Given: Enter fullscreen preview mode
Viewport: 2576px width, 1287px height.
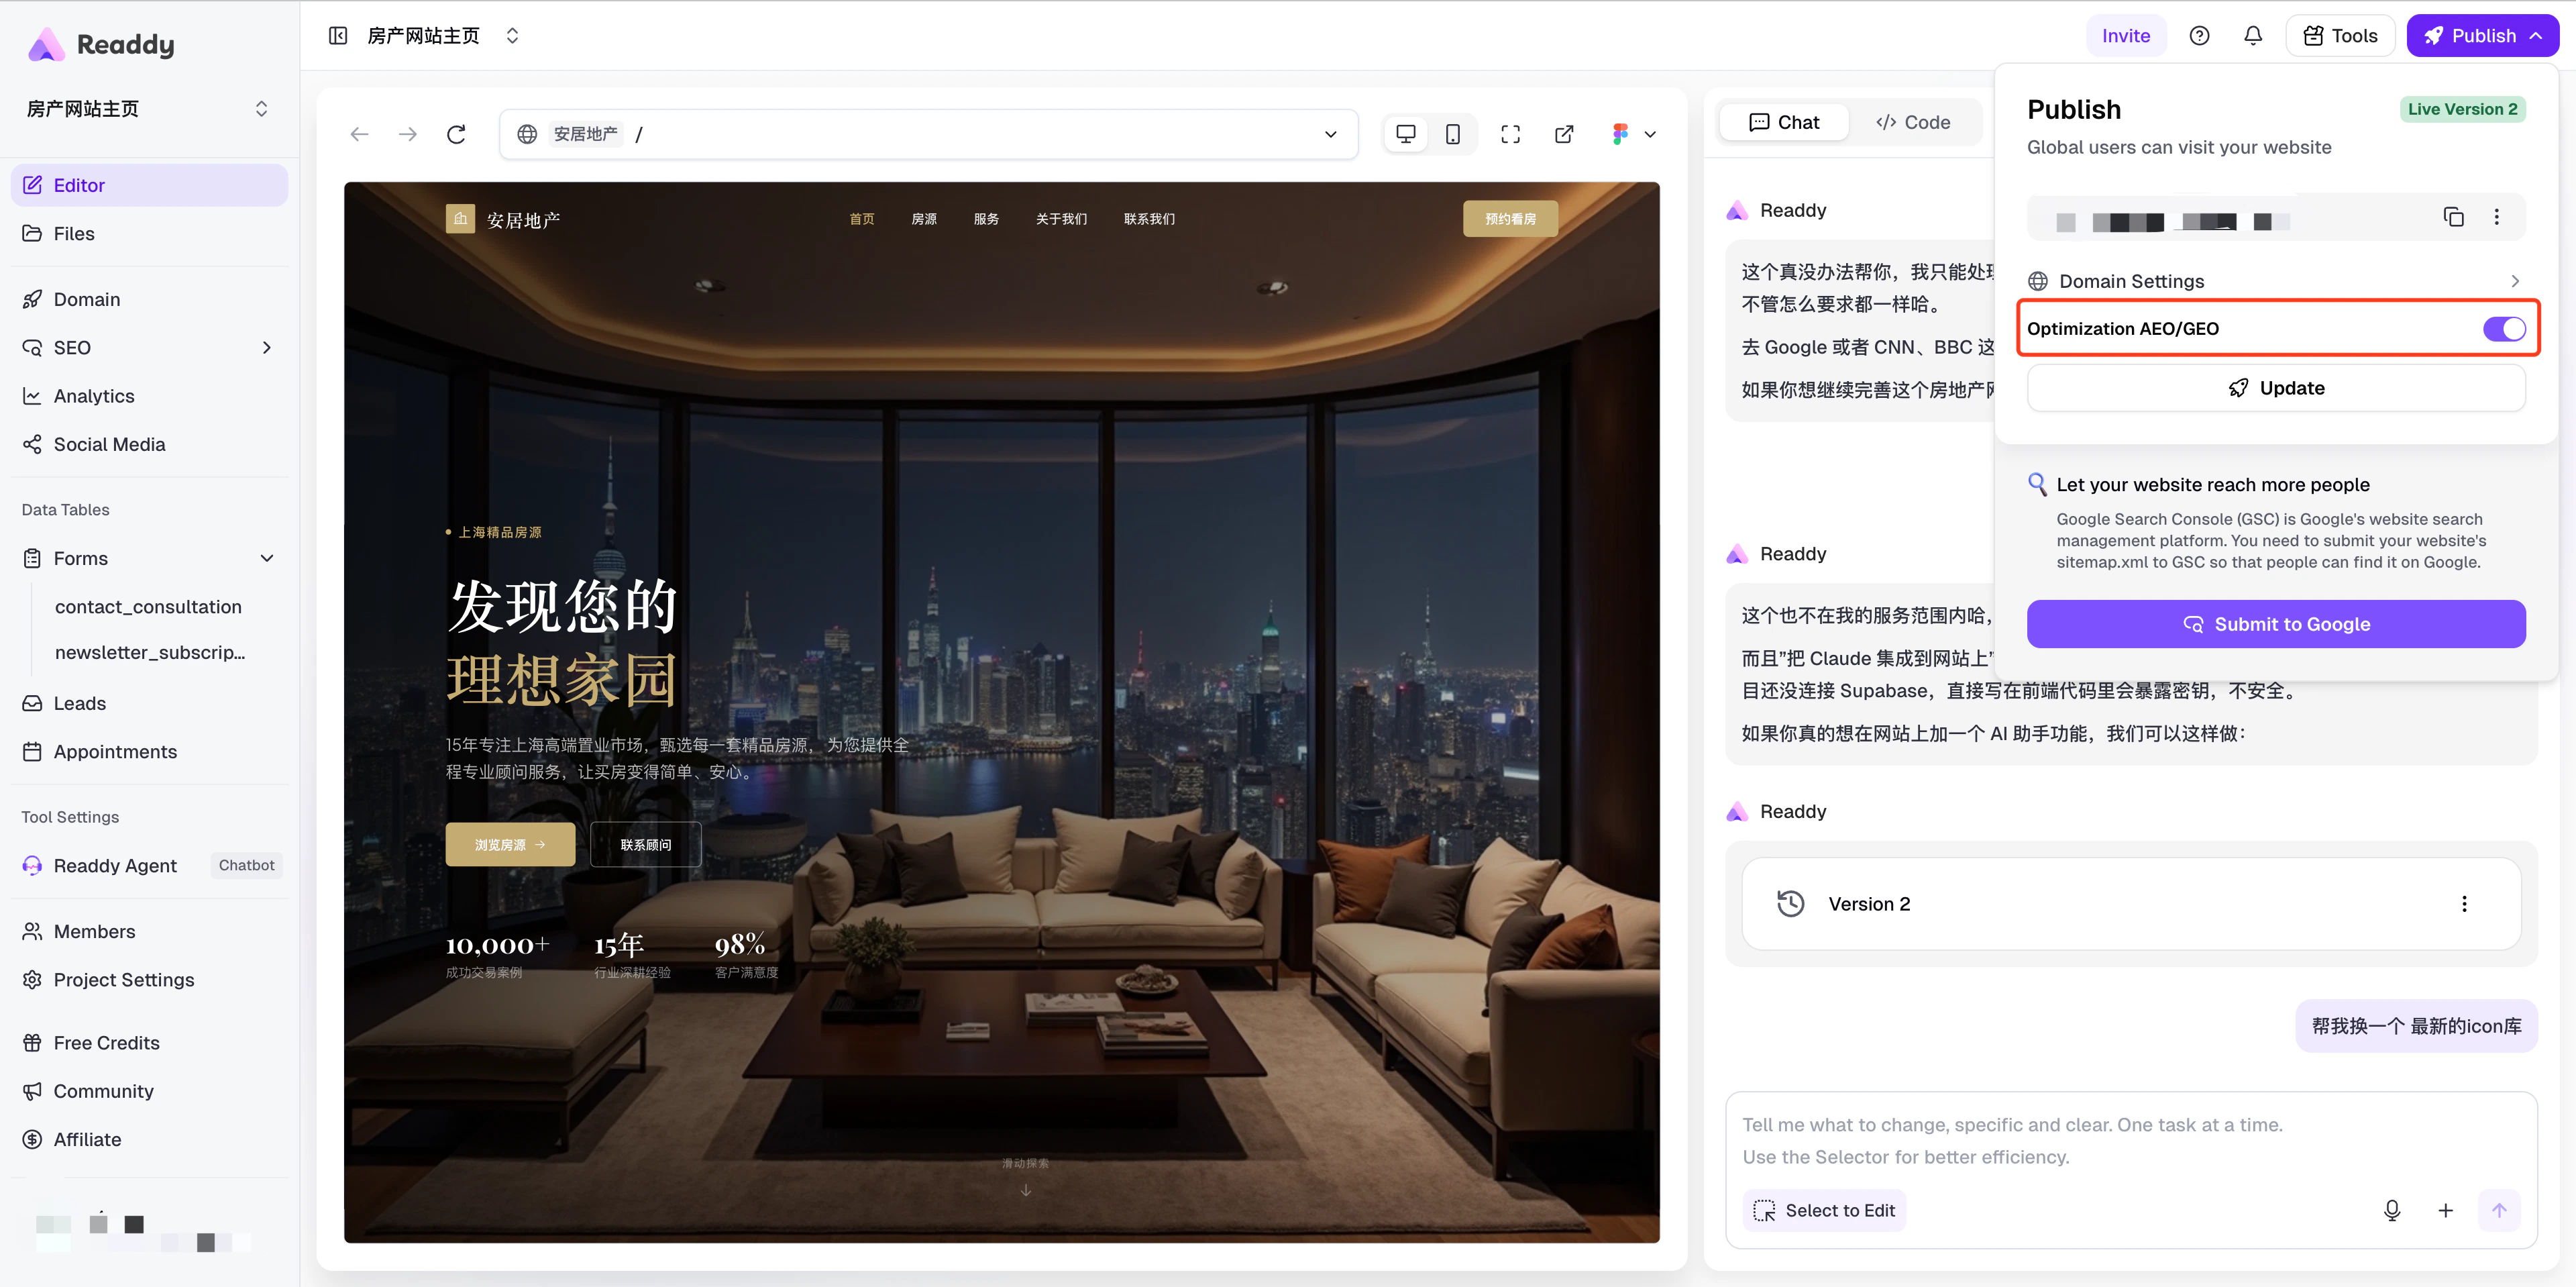Looking at the screenshot, I should click(x=1510, y=134).
